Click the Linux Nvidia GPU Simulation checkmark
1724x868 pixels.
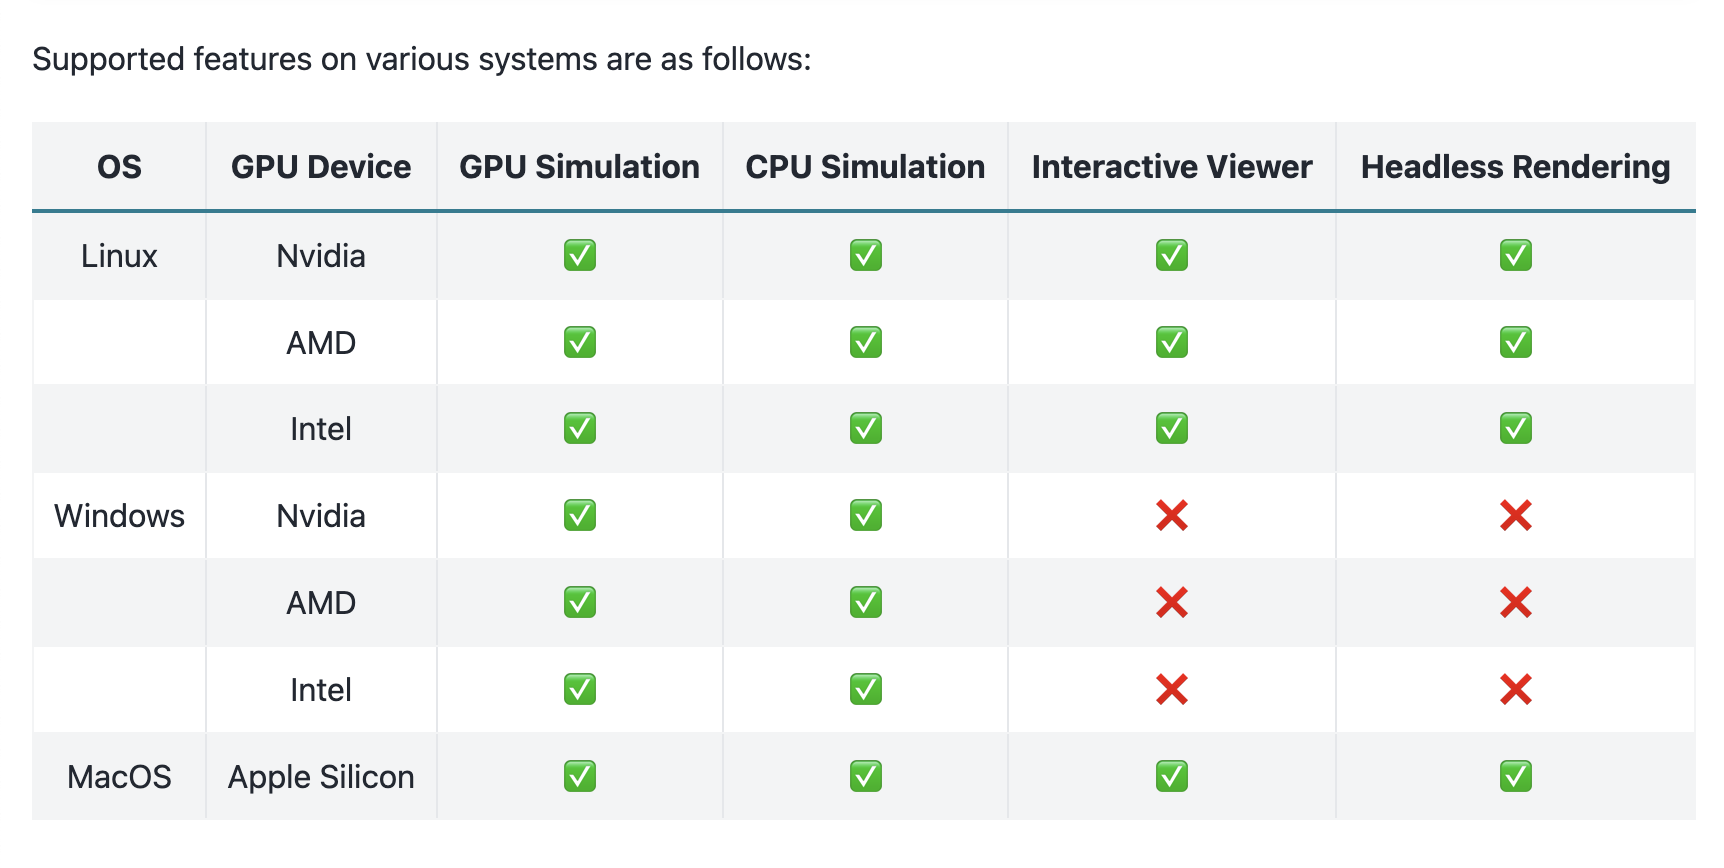coord(579,256)
